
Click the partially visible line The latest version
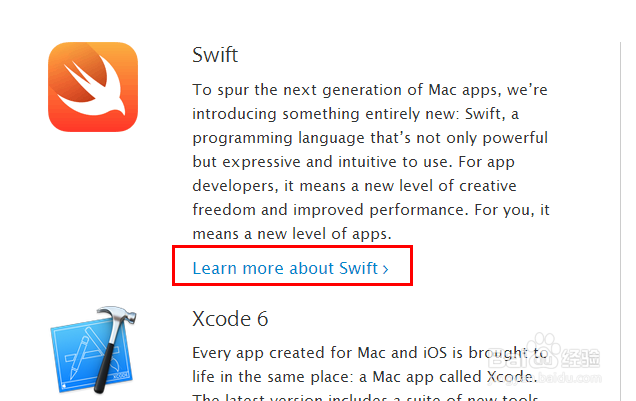click(365, 397)
